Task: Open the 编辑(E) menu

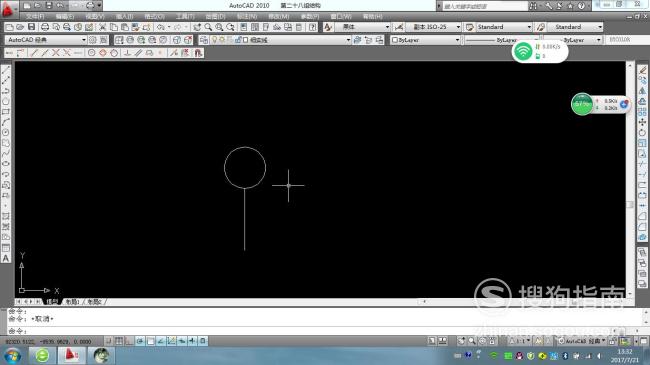Action: point(65,16)
